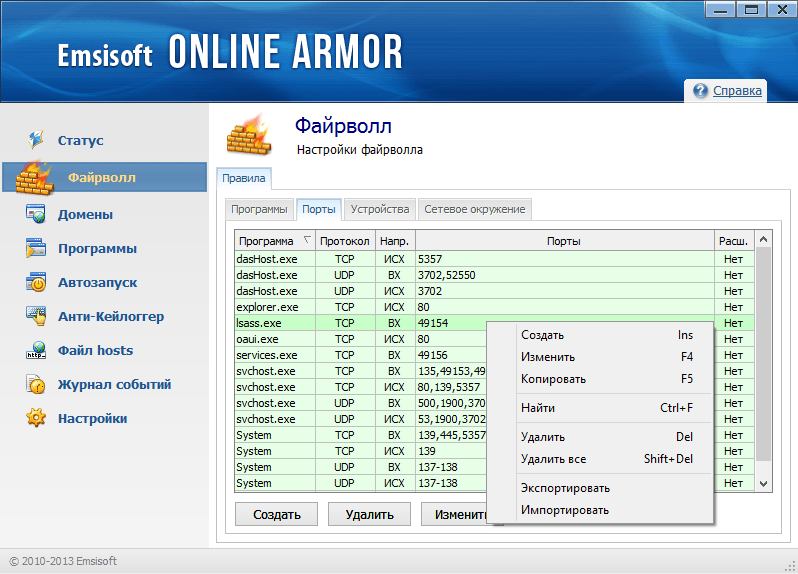Select the System row with port 139
Viewport: 798px width, 574px height.
pos(361,451)
